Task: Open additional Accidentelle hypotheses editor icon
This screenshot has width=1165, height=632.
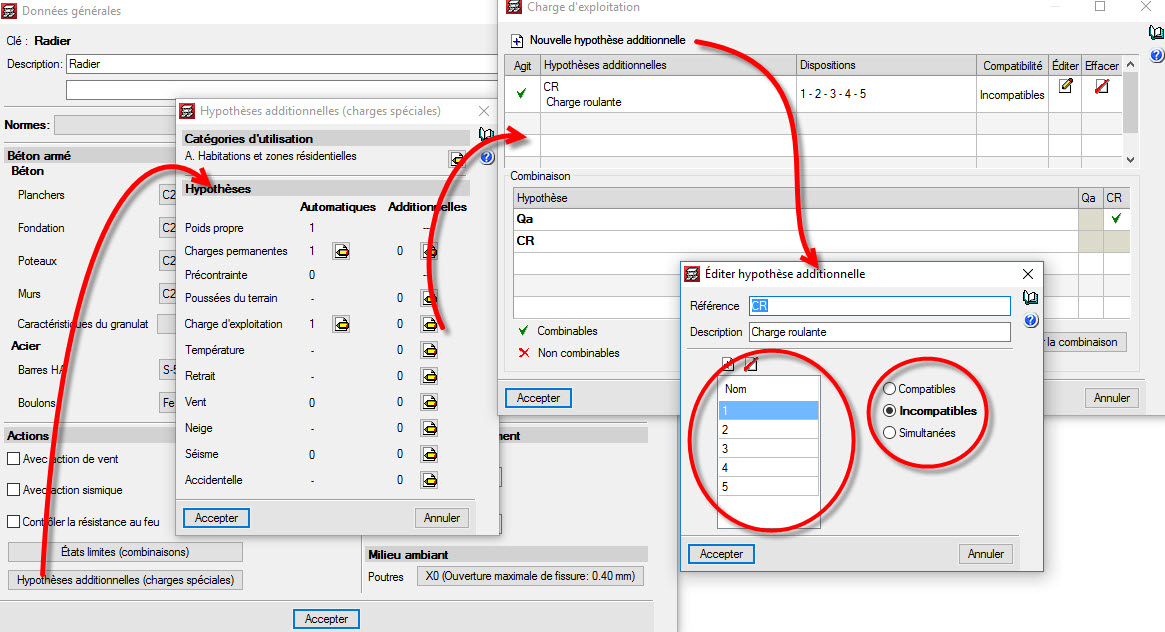Action: point(429,480)
